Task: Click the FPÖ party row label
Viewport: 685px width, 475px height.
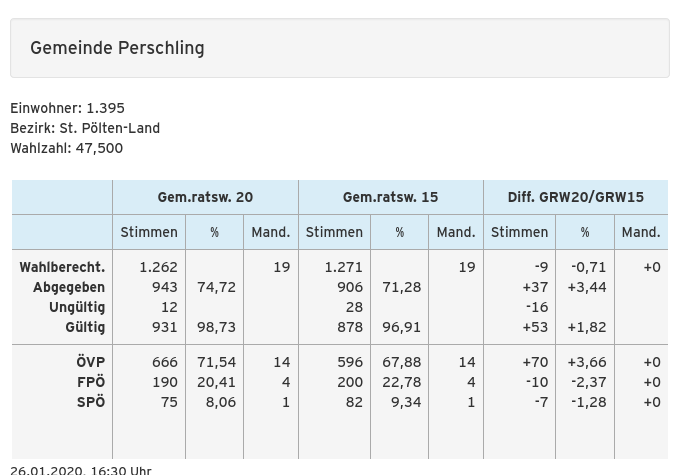Action: (x=91, y=382)
